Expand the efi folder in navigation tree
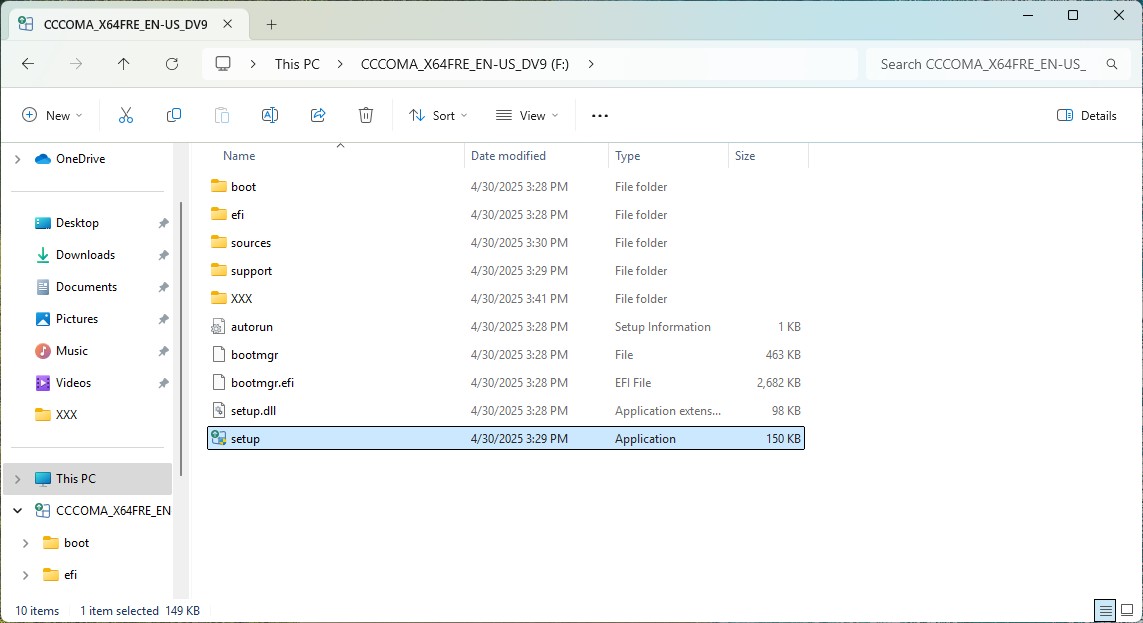This screenshot has height=623, width=1143. (x=26, y=575)
